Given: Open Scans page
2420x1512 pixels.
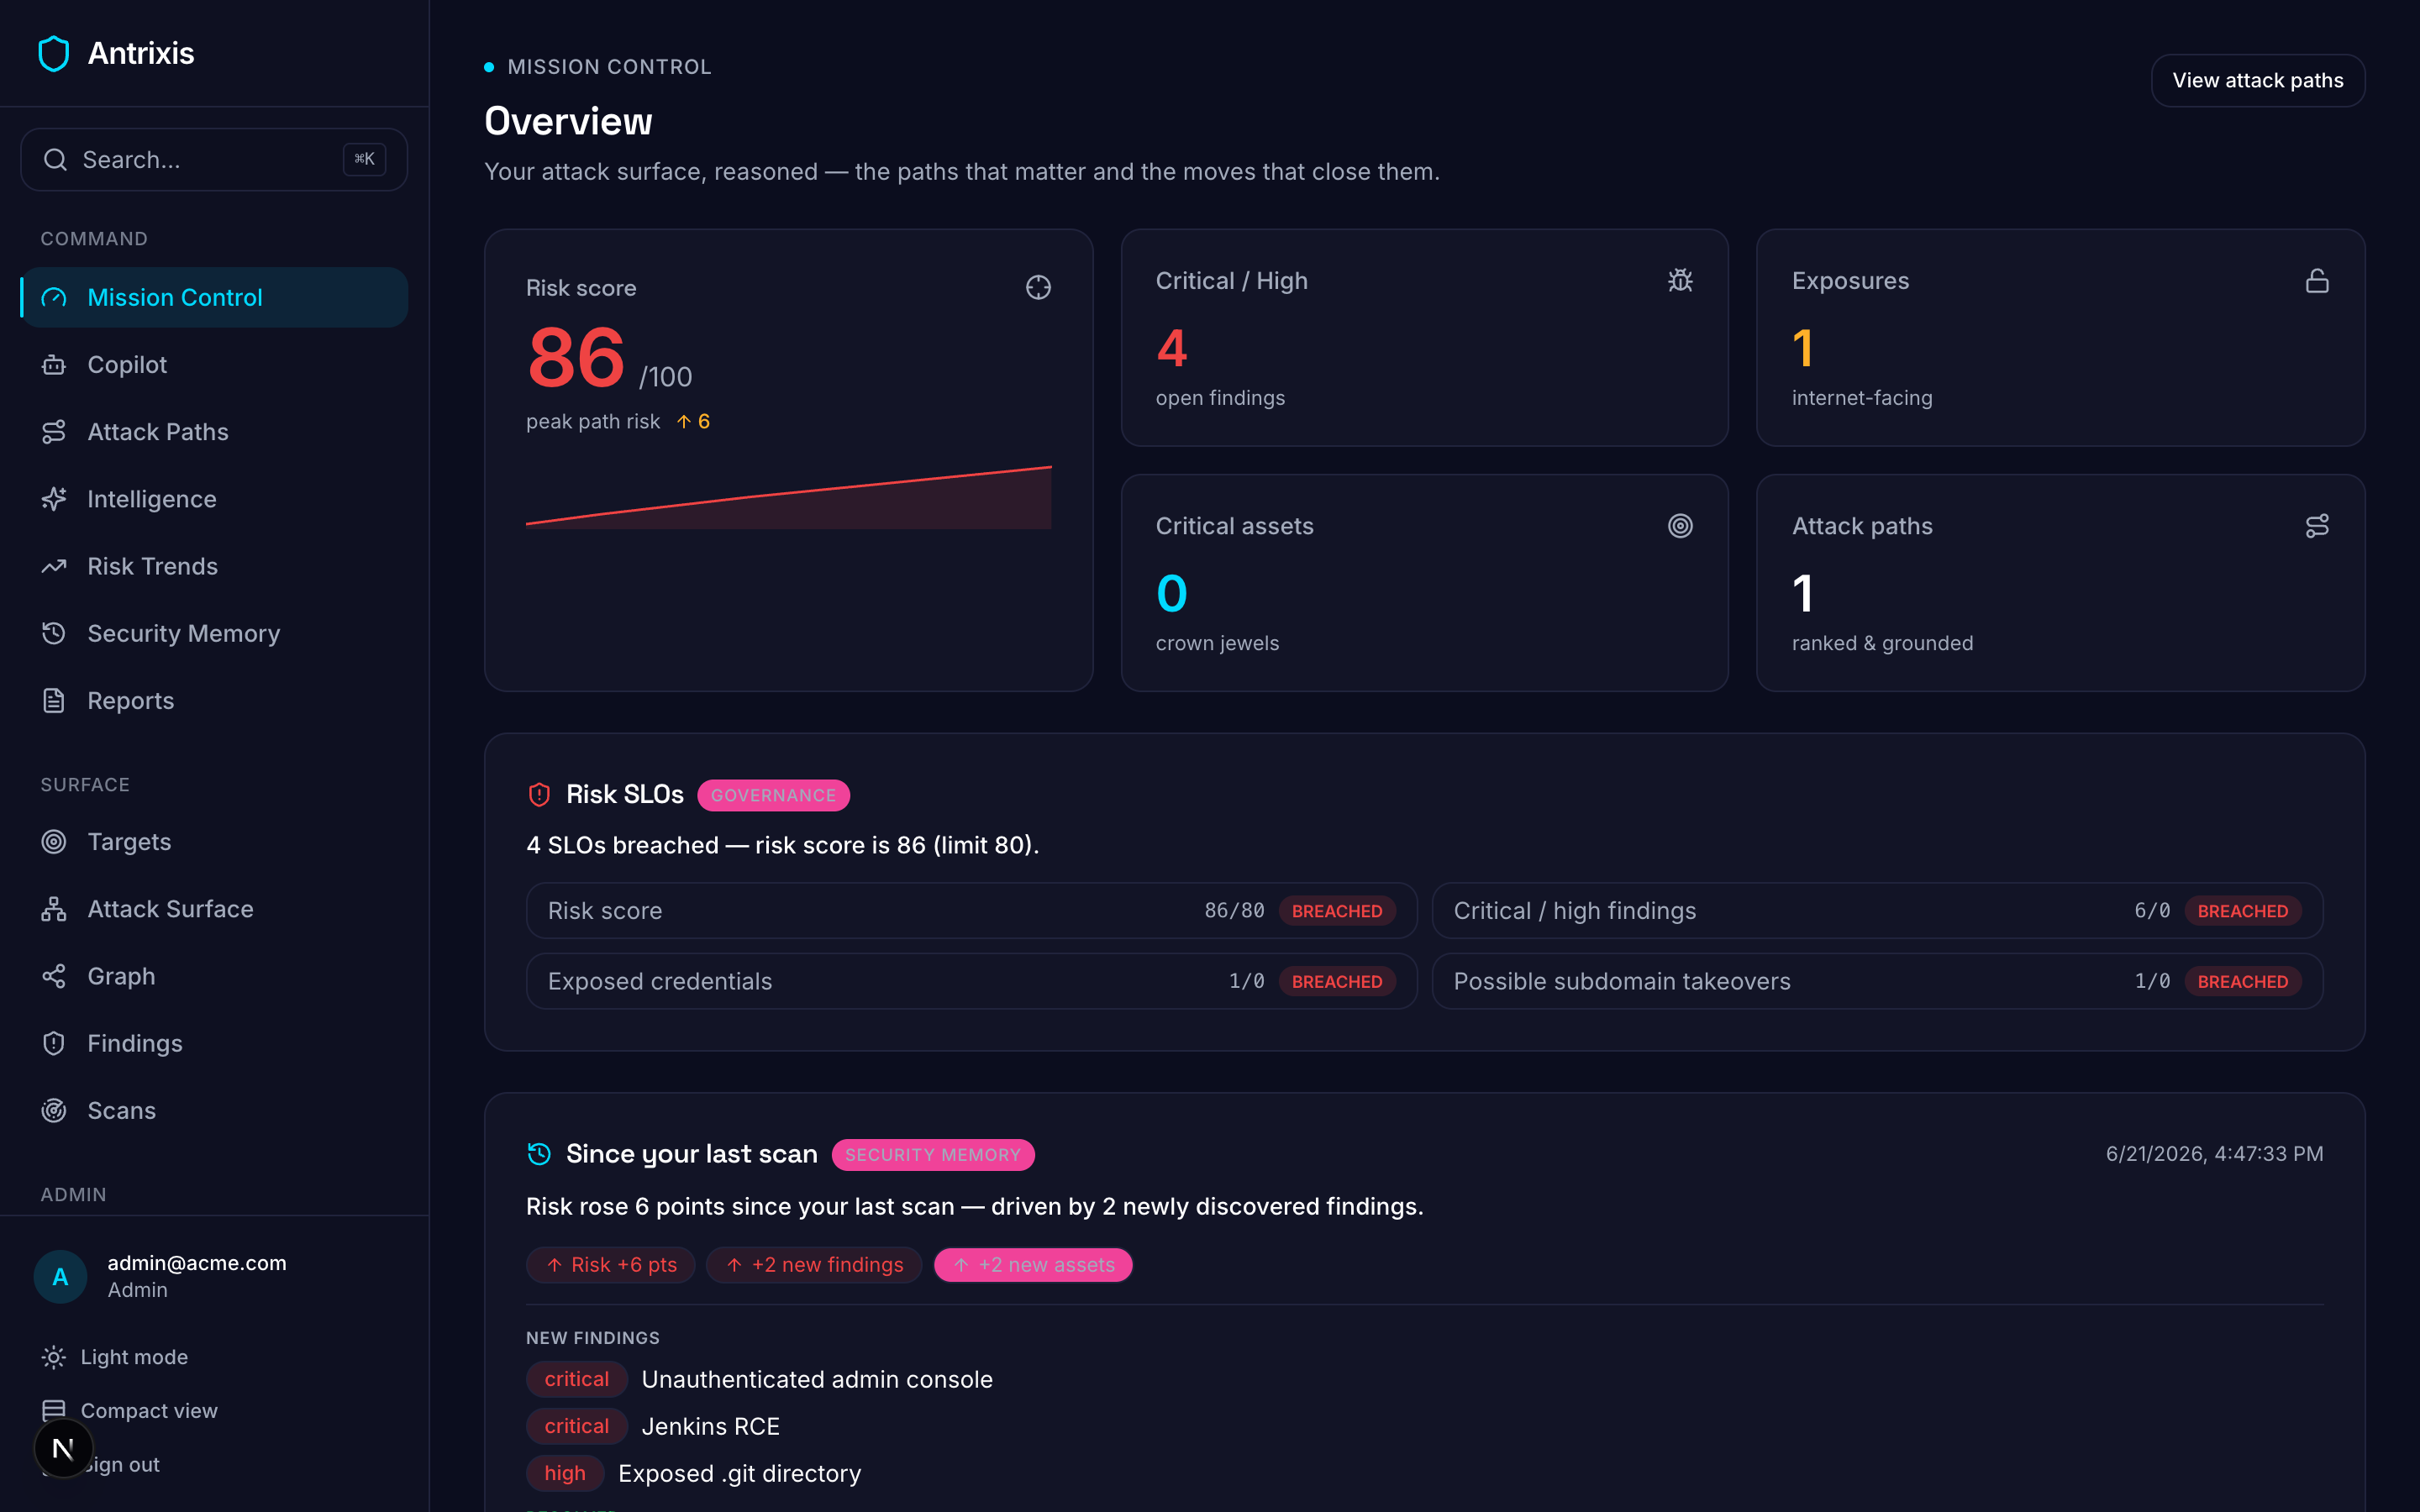Looking at the screenshot, I should pos(215,1110).
